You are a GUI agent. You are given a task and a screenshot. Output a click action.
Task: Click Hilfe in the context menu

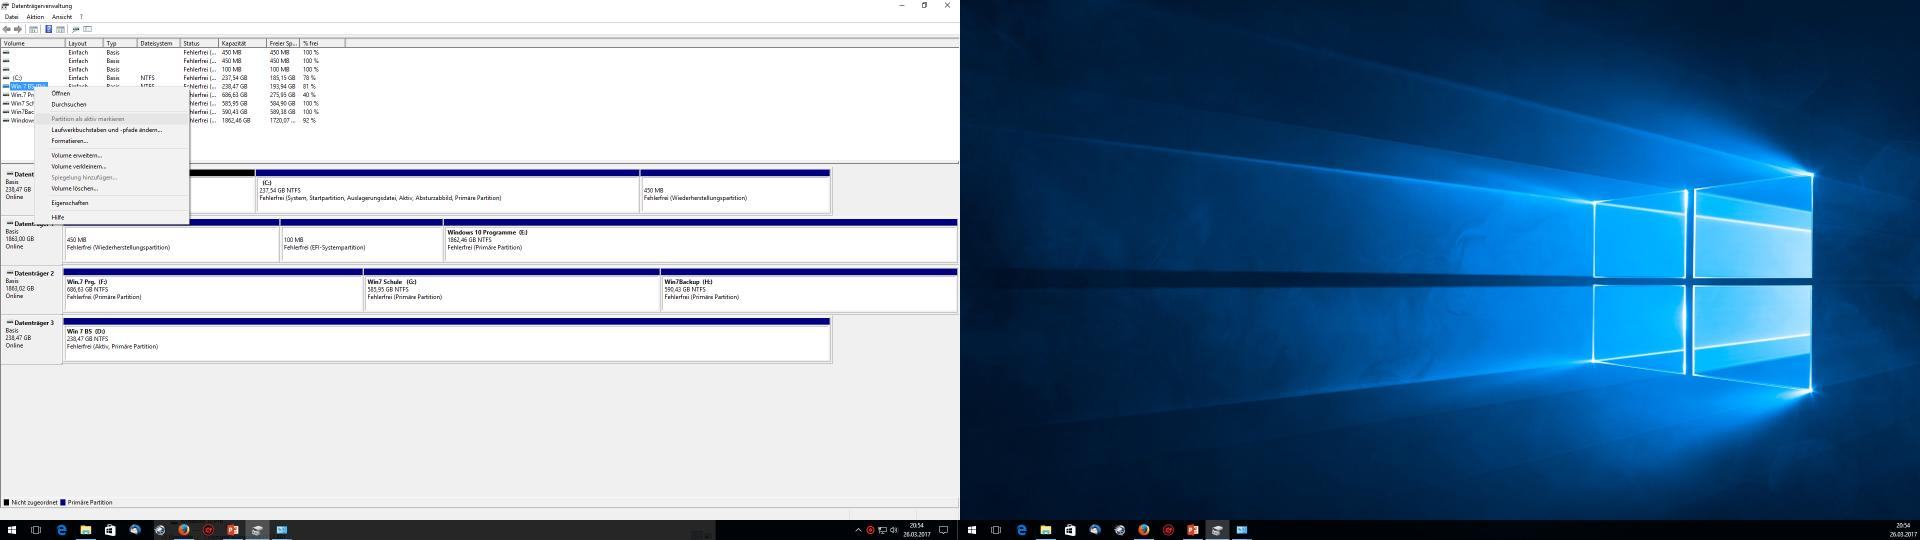tap(111, 217)
